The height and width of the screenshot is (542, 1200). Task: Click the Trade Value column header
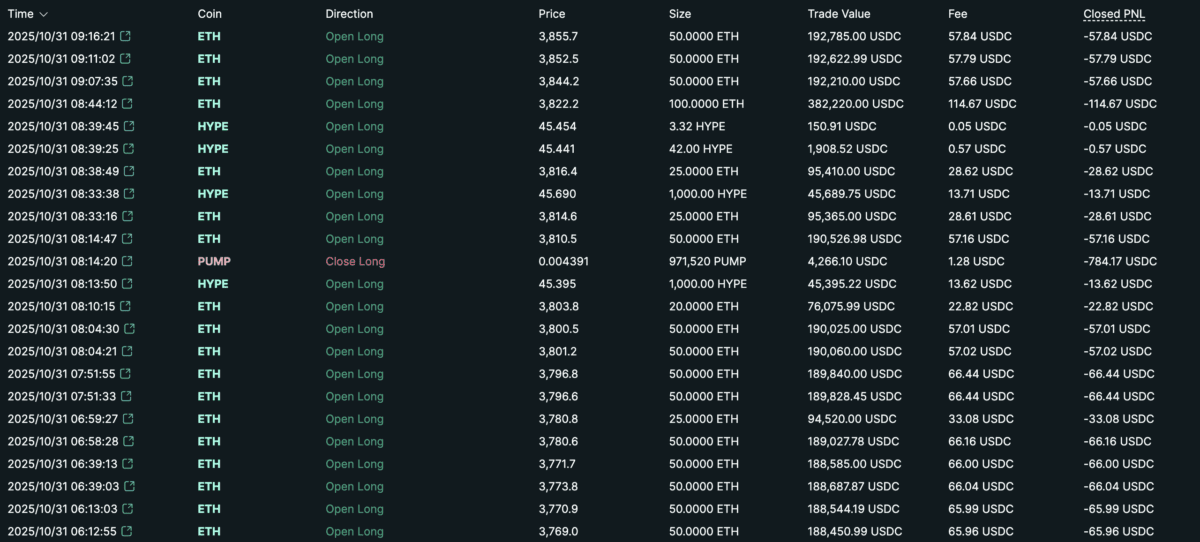[x=838, y=14]
